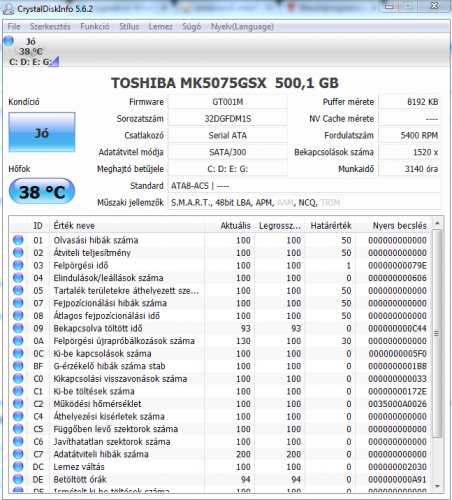Click the scrollbar down arrow in SMART list
The width and height of the screenshot is (452, 500).
[x=438, y=487]
